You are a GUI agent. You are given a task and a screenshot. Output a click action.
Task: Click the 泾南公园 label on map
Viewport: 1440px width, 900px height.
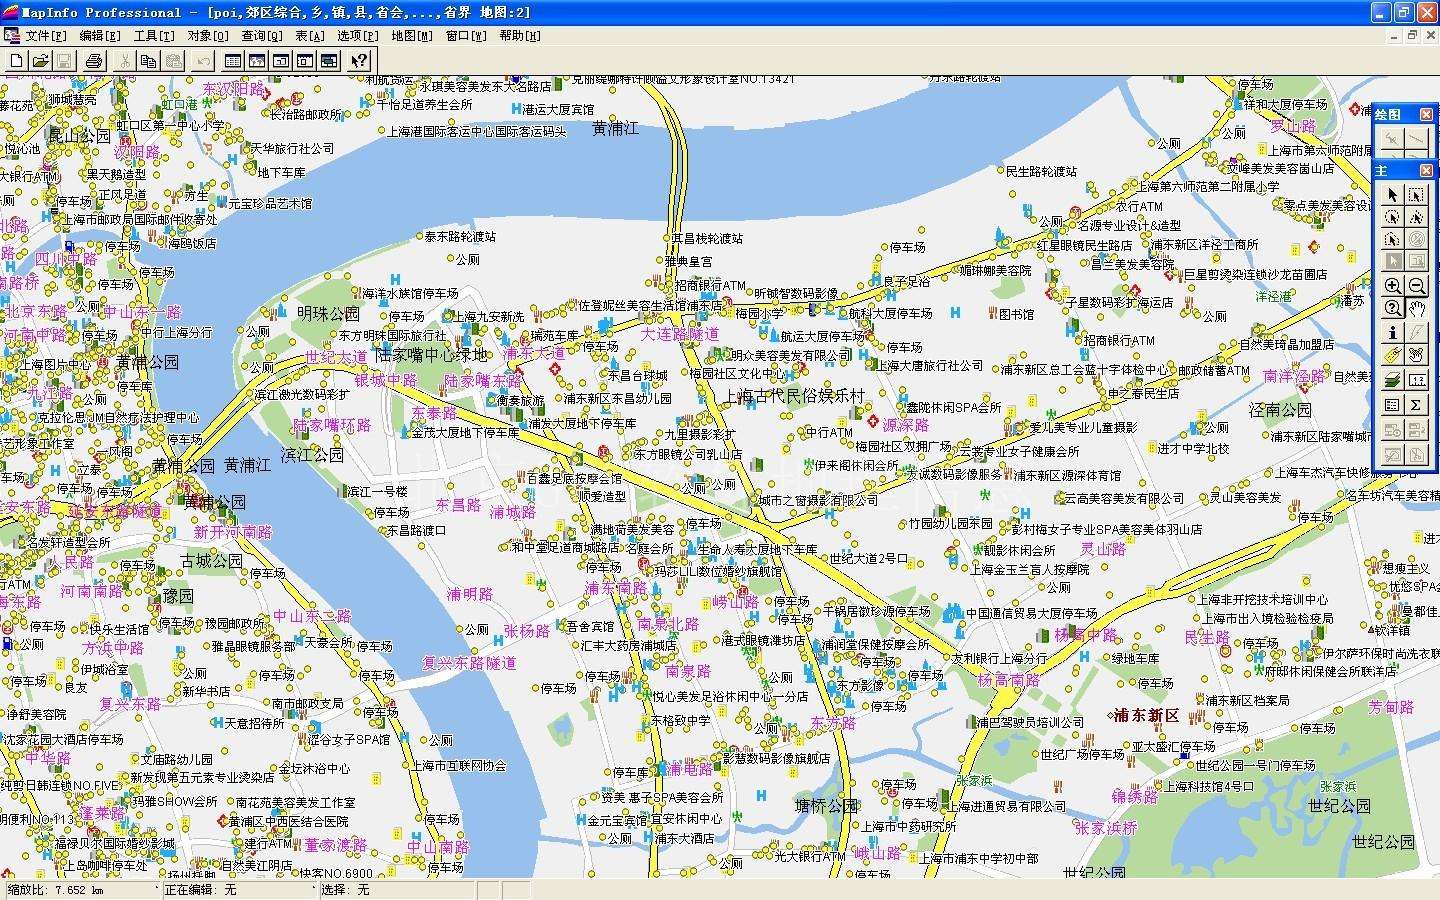[x=1280, y=410]
